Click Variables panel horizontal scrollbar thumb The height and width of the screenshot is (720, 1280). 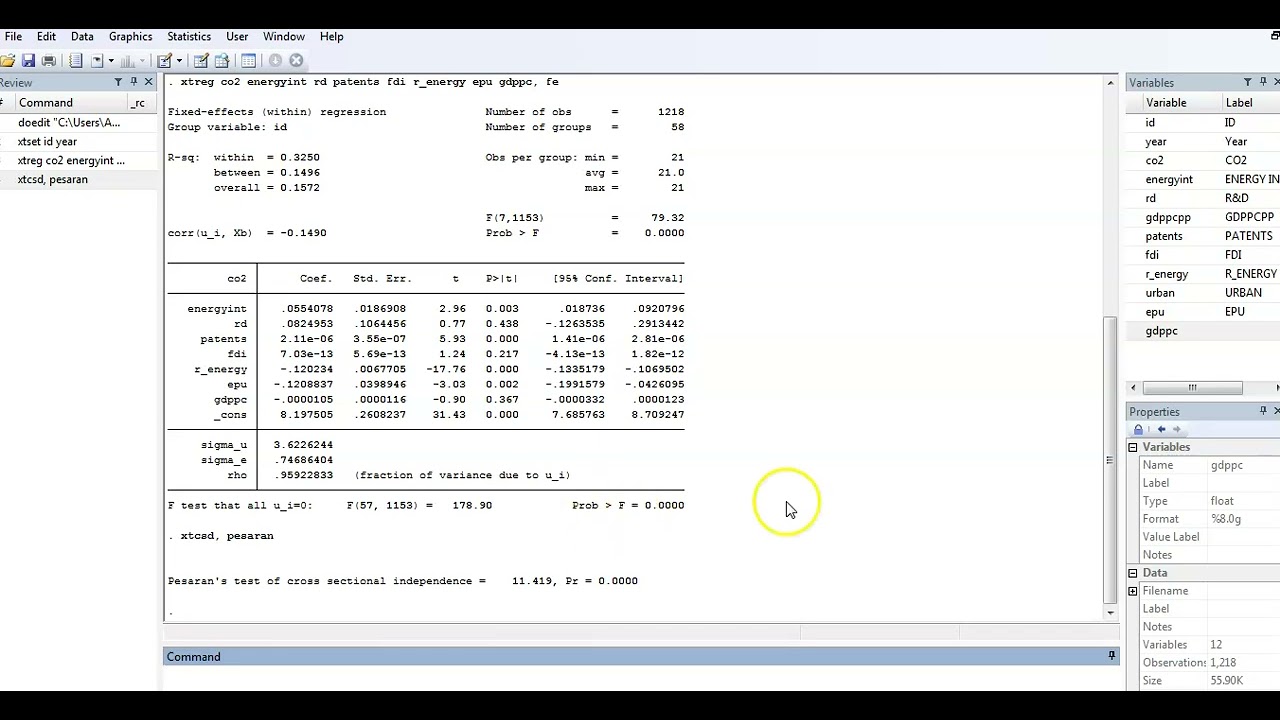[1192, 388]
